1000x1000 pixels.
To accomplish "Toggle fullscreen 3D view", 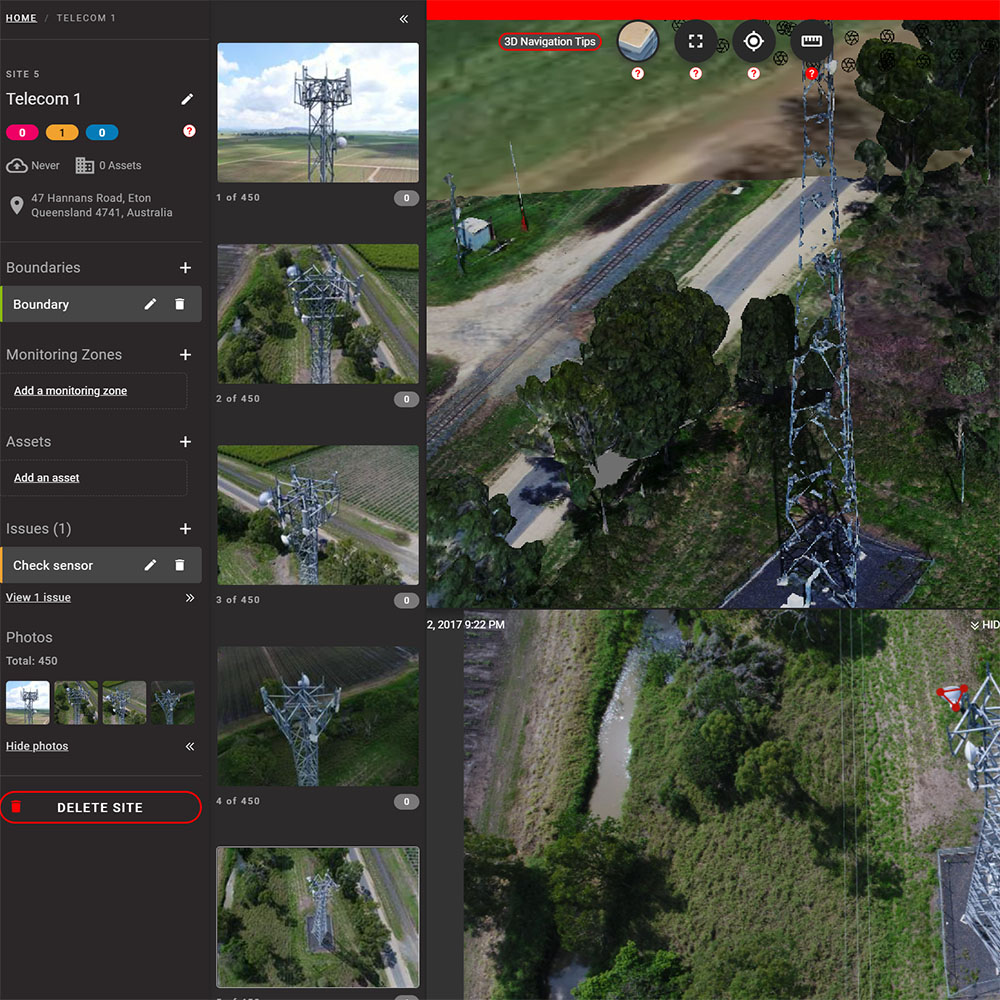I will pos(696,41).
